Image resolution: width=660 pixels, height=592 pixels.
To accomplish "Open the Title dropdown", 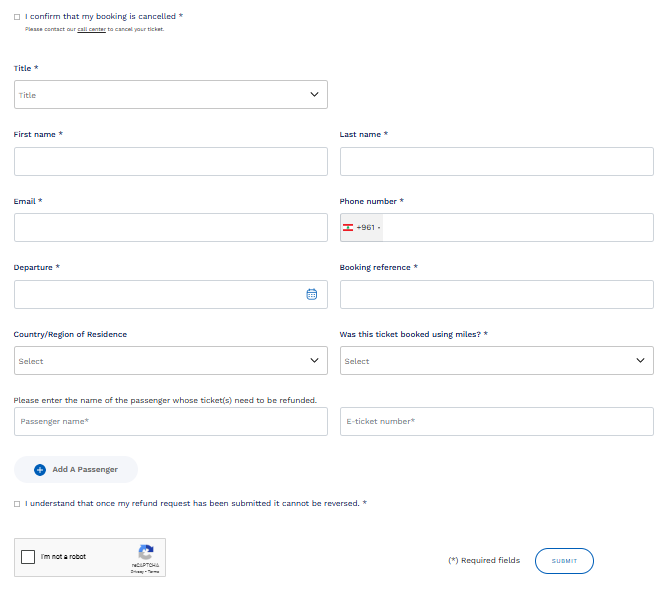I will click(x=170, y=95).
